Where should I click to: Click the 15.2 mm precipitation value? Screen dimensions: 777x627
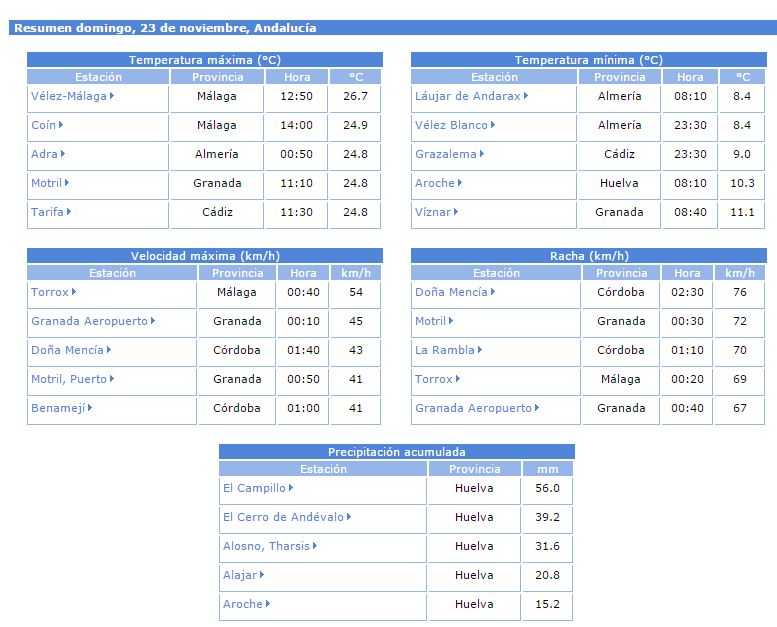pyautogui.click(x=548, y=604)
